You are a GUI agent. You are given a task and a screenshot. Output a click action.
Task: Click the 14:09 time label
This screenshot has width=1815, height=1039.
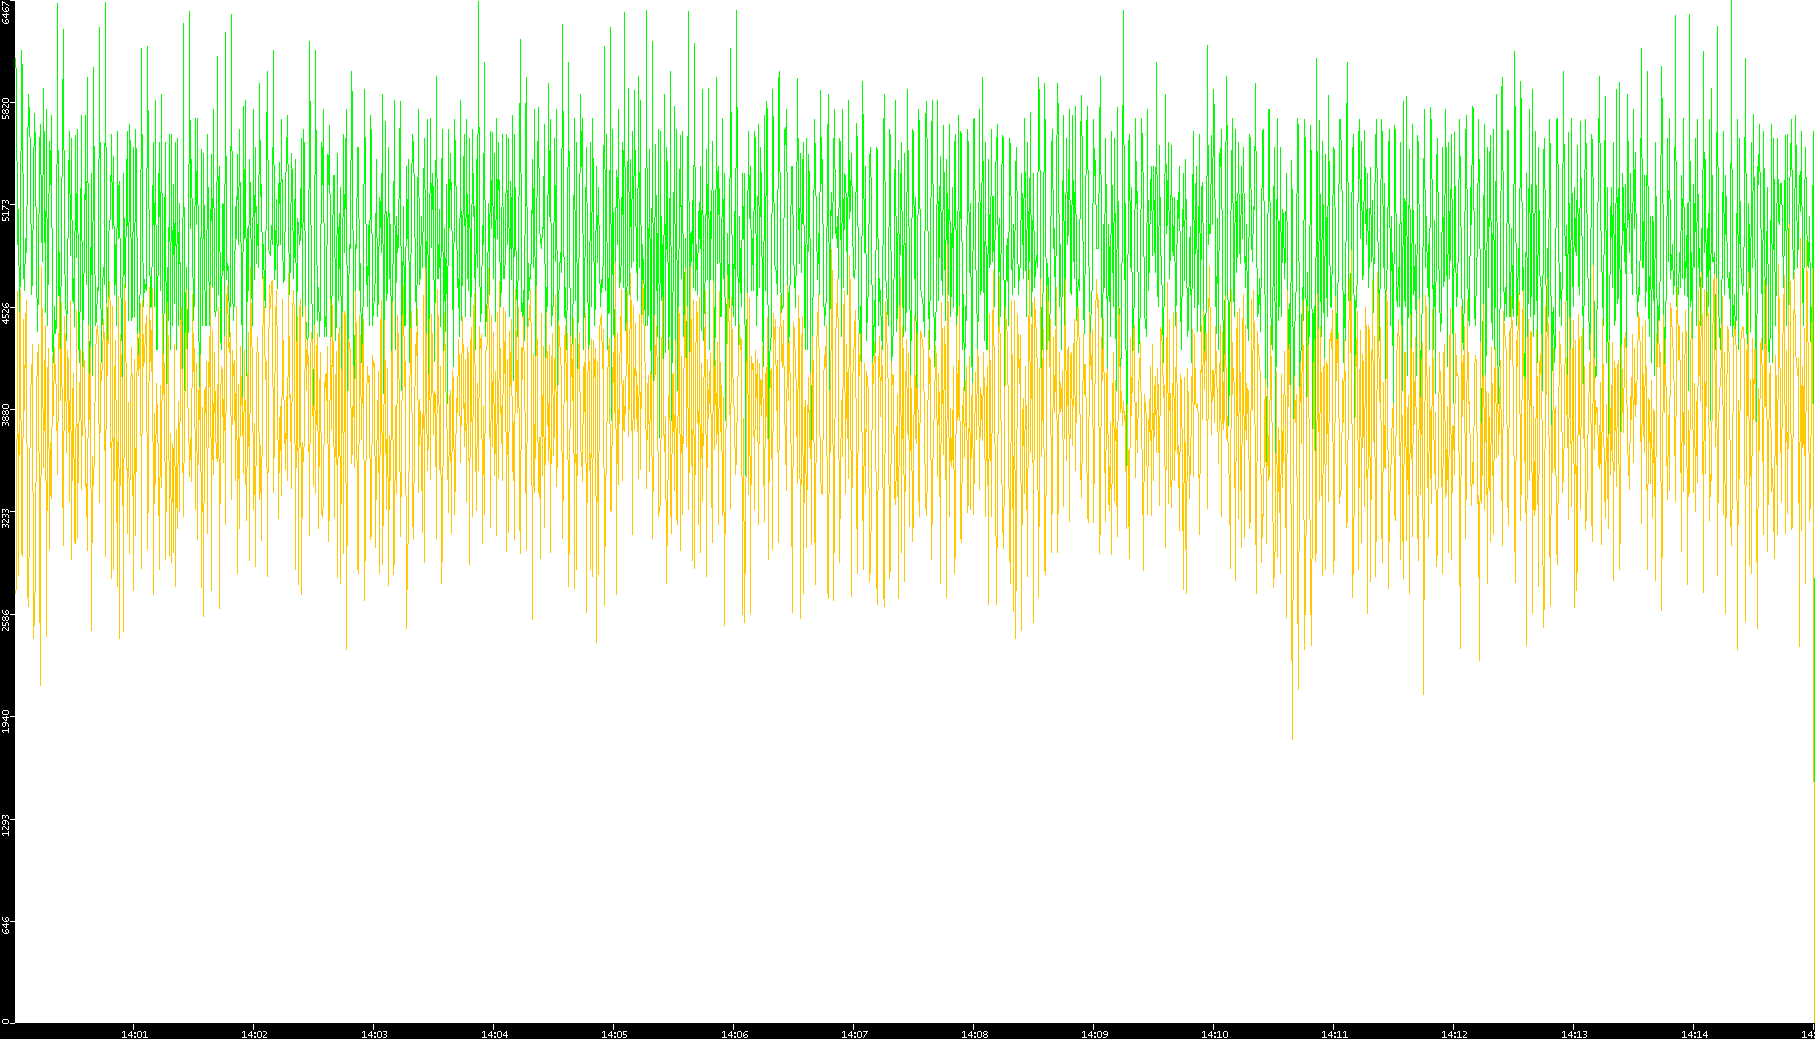pyautogui.click(x=1094, y=1034)
